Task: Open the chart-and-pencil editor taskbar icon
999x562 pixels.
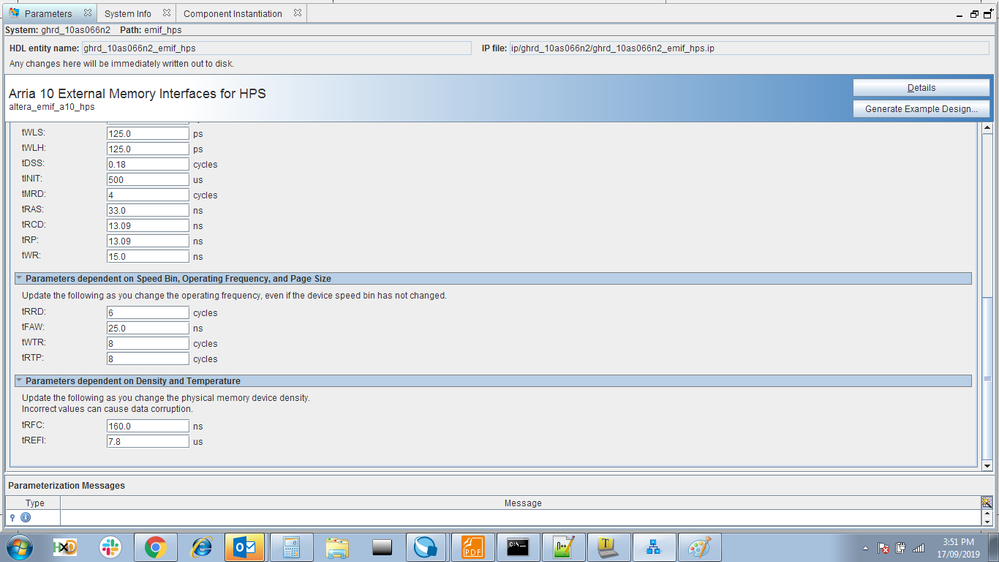Action: tap(563, 547)
